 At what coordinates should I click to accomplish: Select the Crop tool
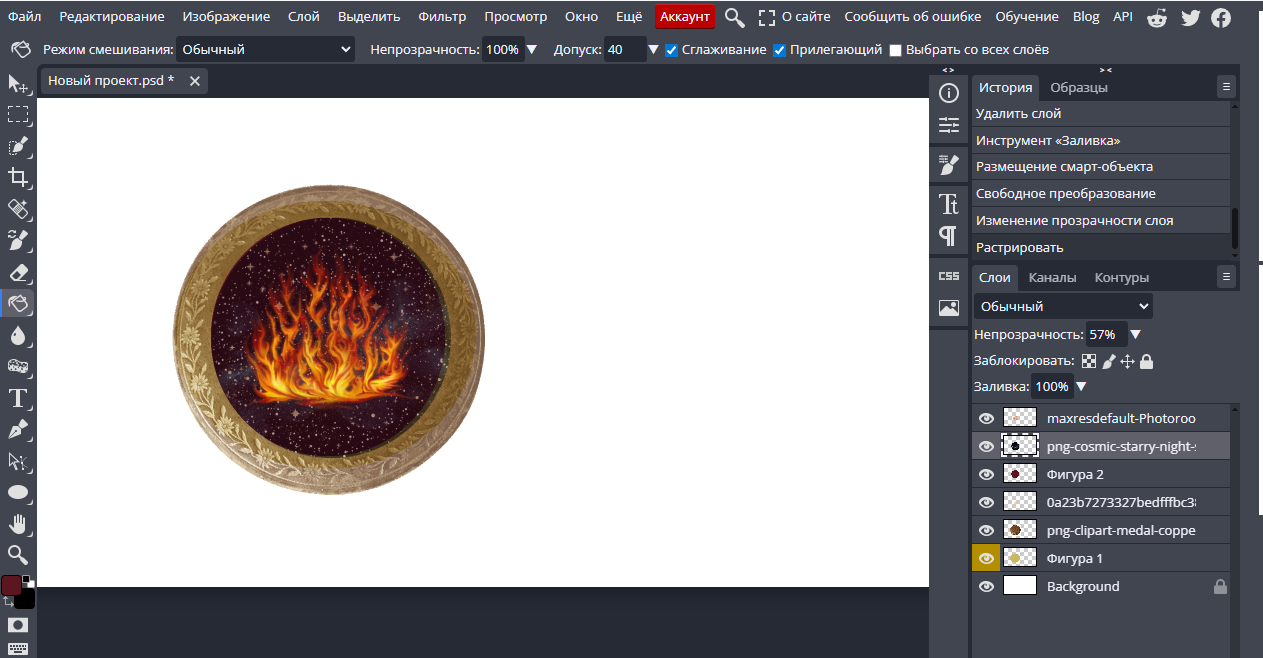(x=18, y=178)
